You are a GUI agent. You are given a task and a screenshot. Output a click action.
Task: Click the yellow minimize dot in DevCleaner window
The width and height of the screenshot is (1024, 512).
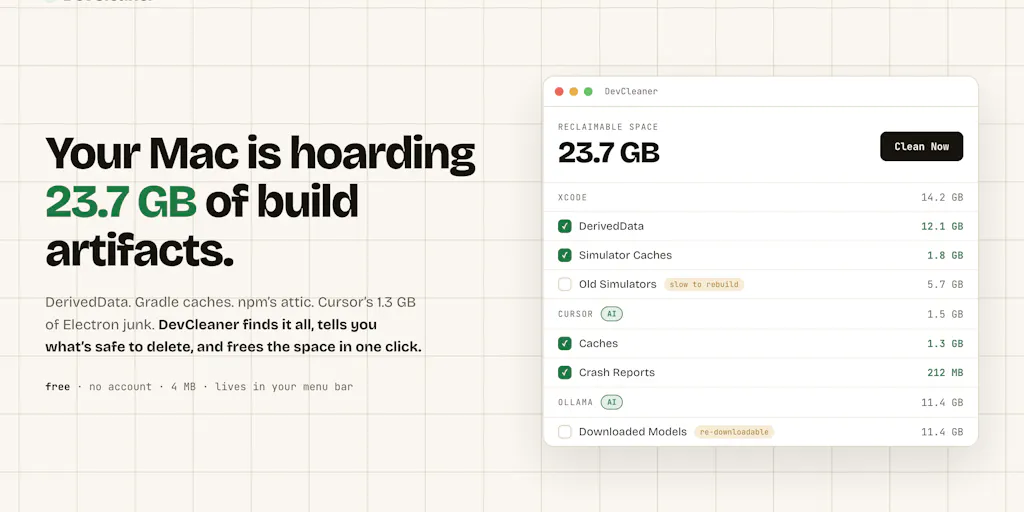coord(573,91)
